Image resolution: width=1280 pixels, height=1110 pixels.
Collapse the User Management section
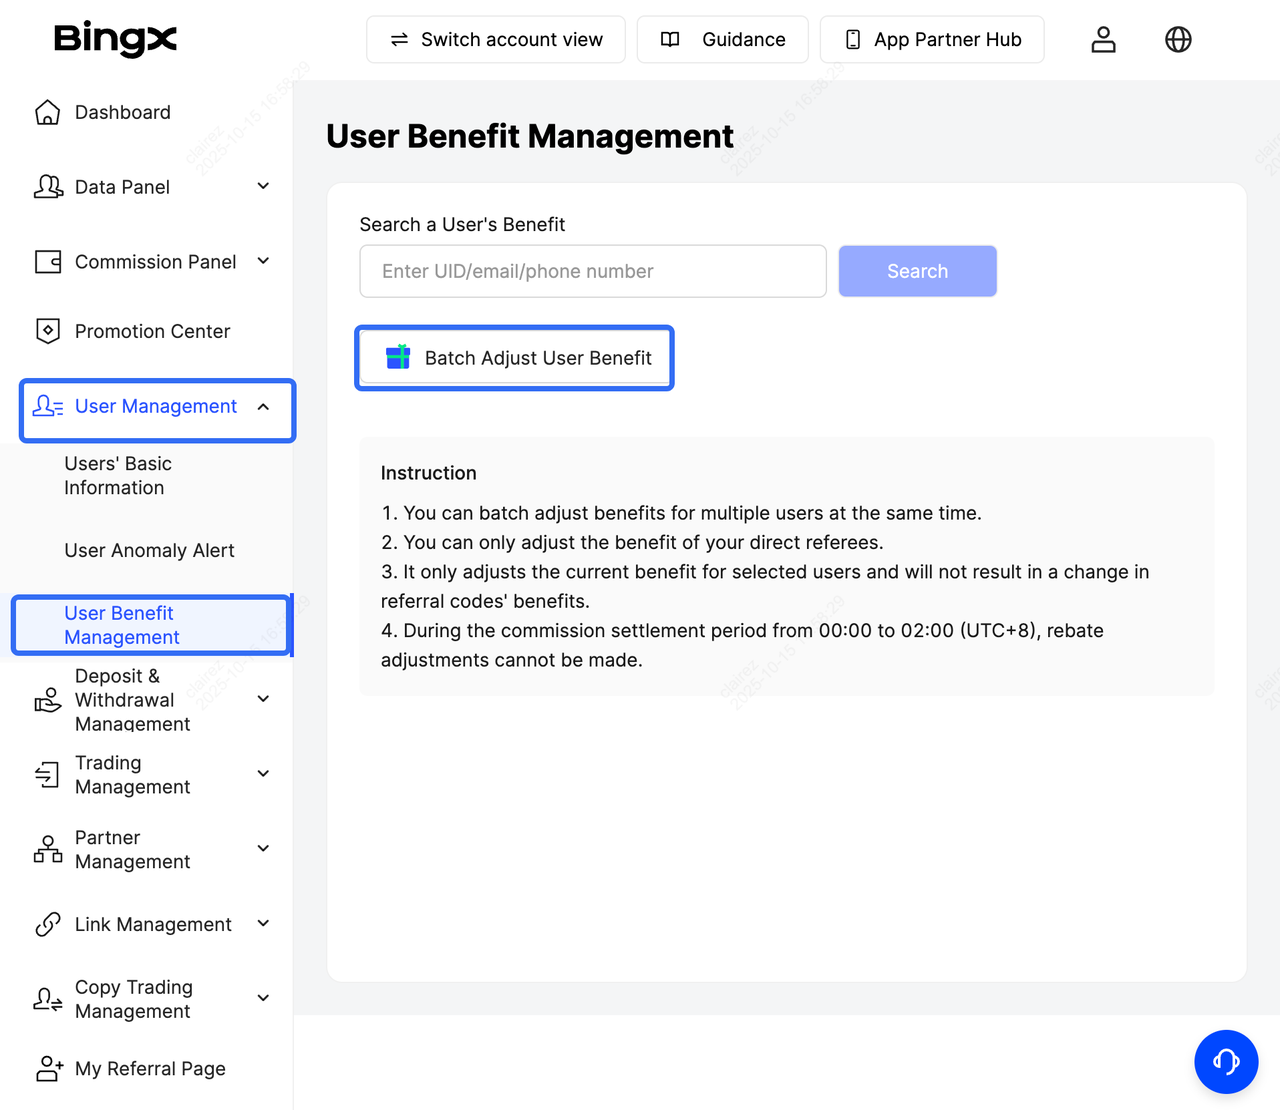(263, 406)
